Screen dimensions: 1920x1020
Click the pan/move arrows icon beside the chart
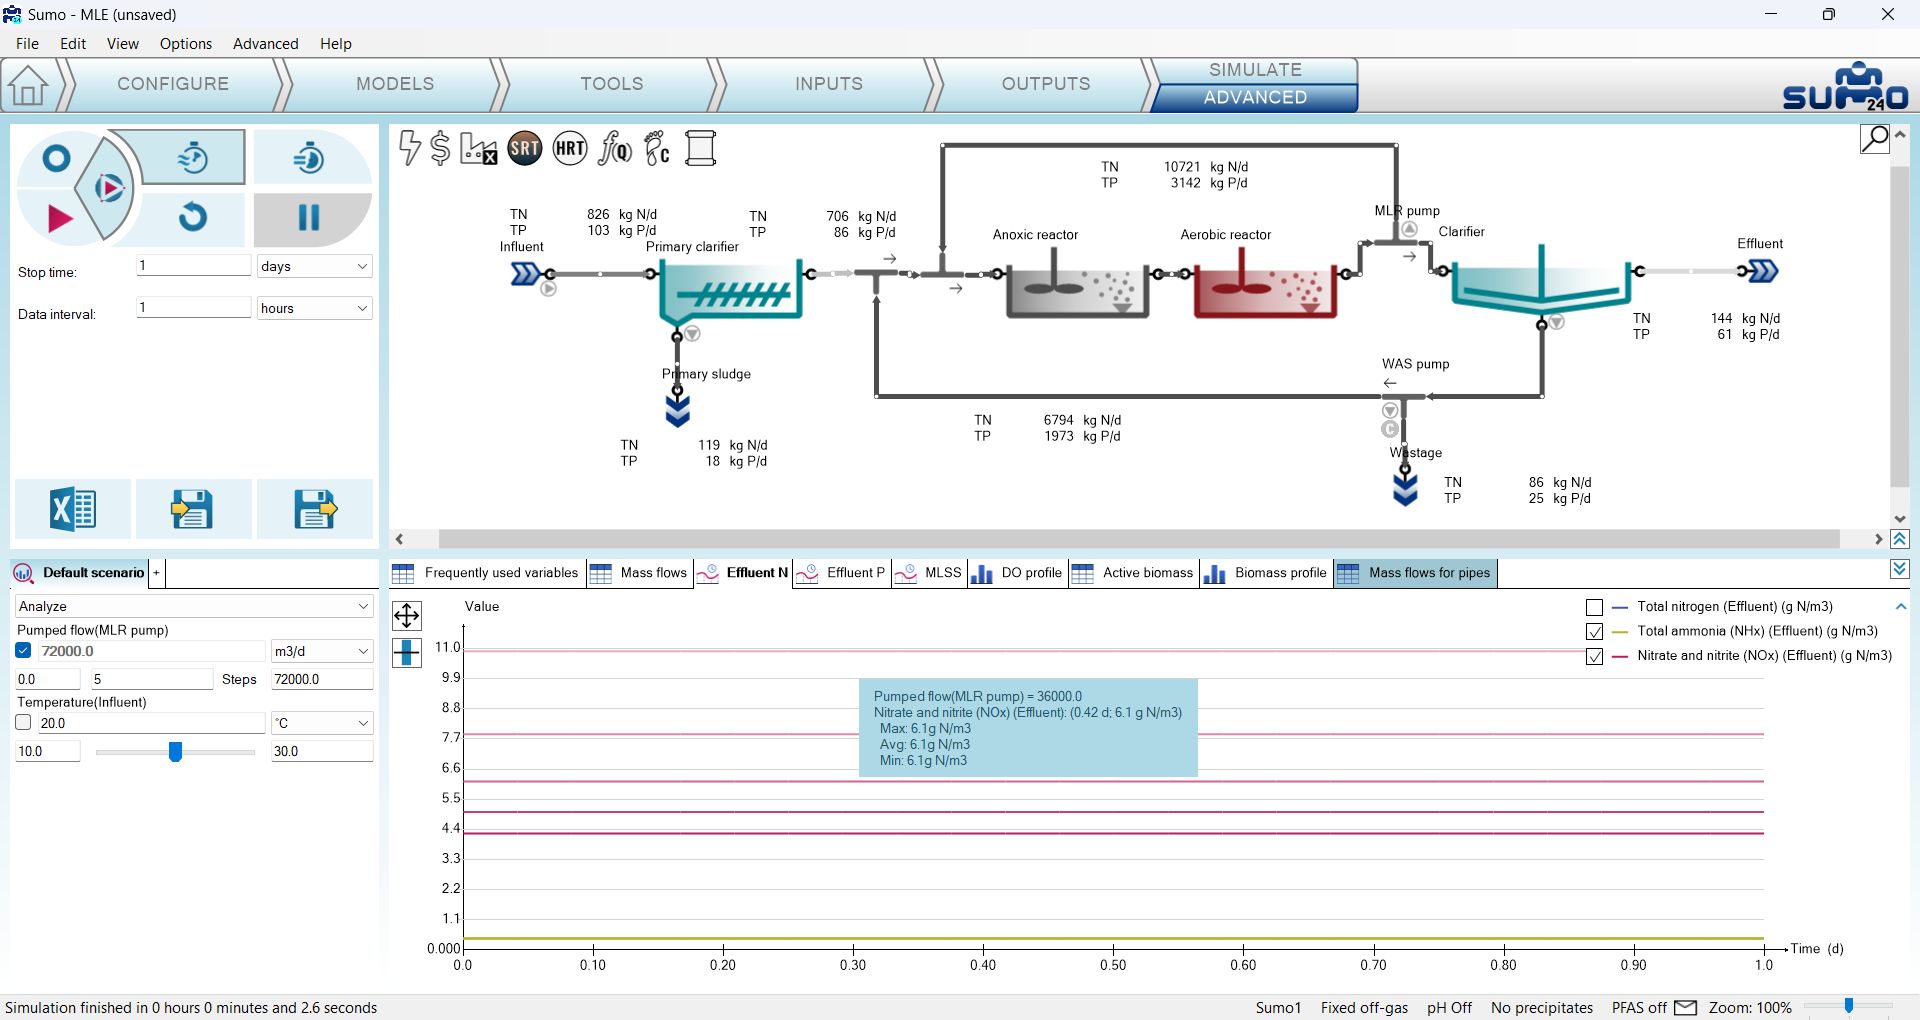click(407, 615)
